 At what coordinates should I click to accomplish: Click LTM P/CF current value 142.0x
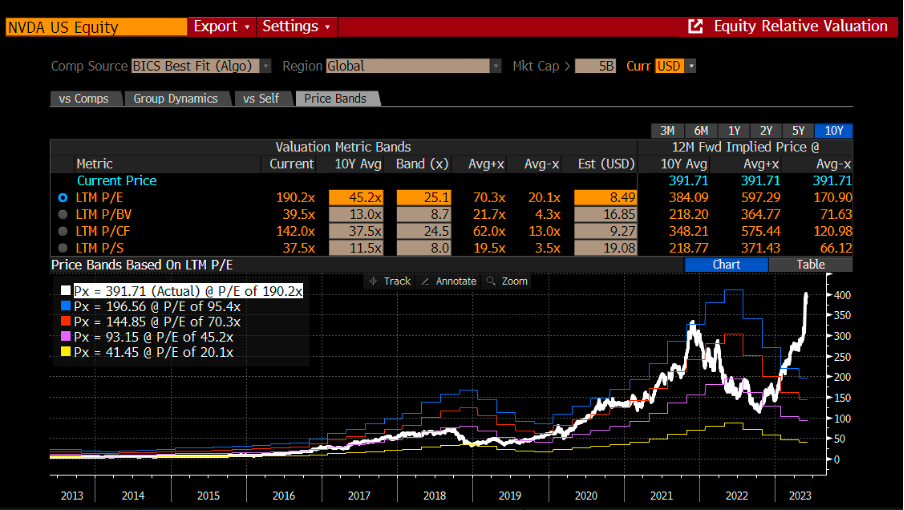295,231
